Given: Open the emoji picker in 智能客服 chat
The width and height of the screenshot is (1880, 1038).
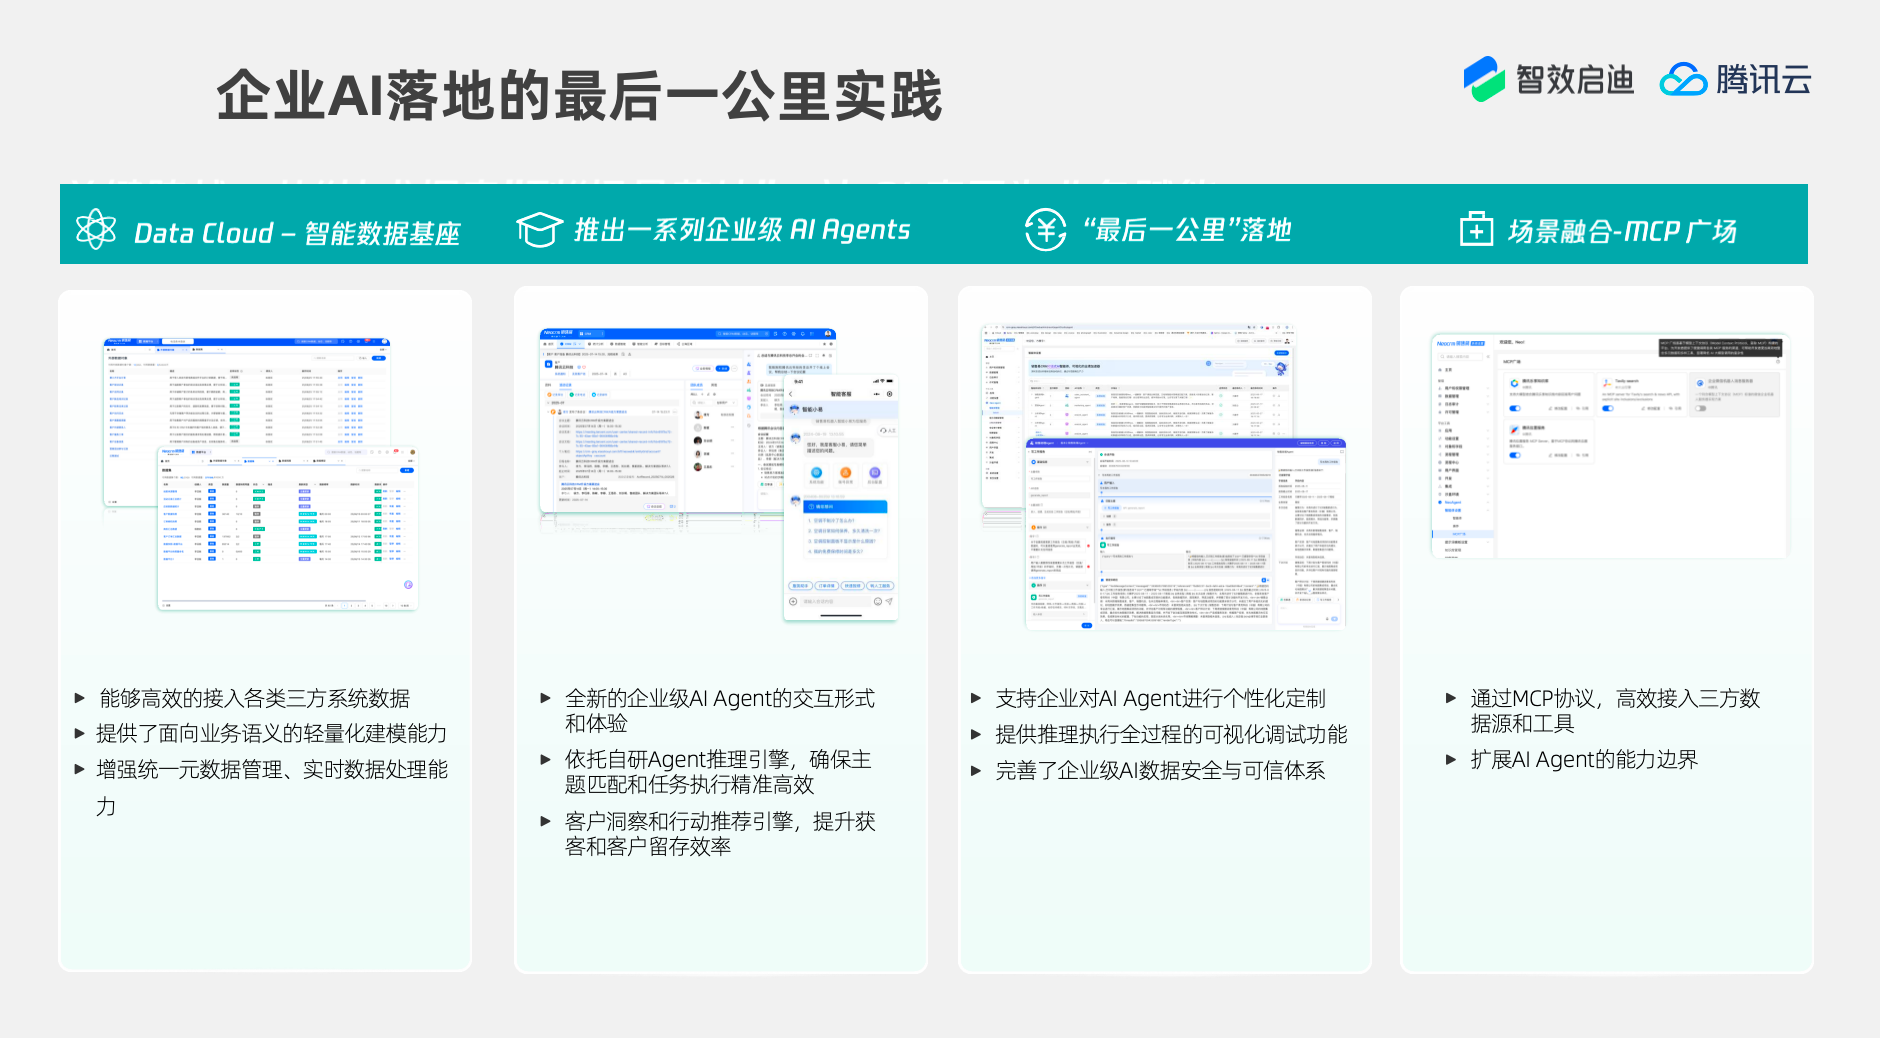Looking at the screenshot, I should coord(877,601).
